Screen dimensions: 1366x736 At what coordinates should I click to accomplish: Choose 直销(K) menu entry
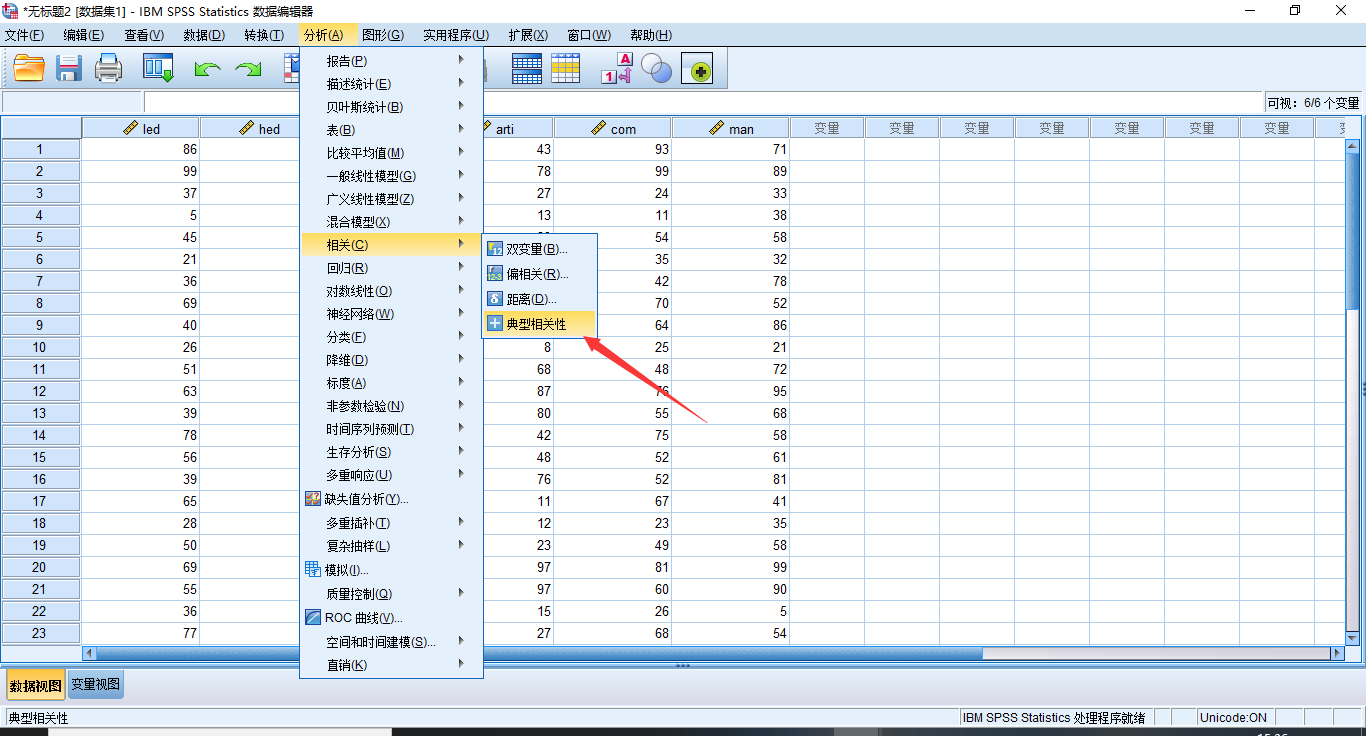[391, 665]
